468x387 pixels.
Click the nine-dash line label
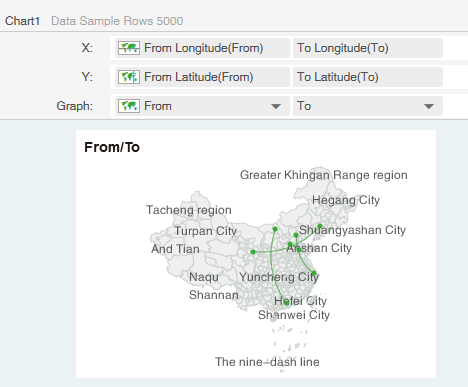coord(267,362)
